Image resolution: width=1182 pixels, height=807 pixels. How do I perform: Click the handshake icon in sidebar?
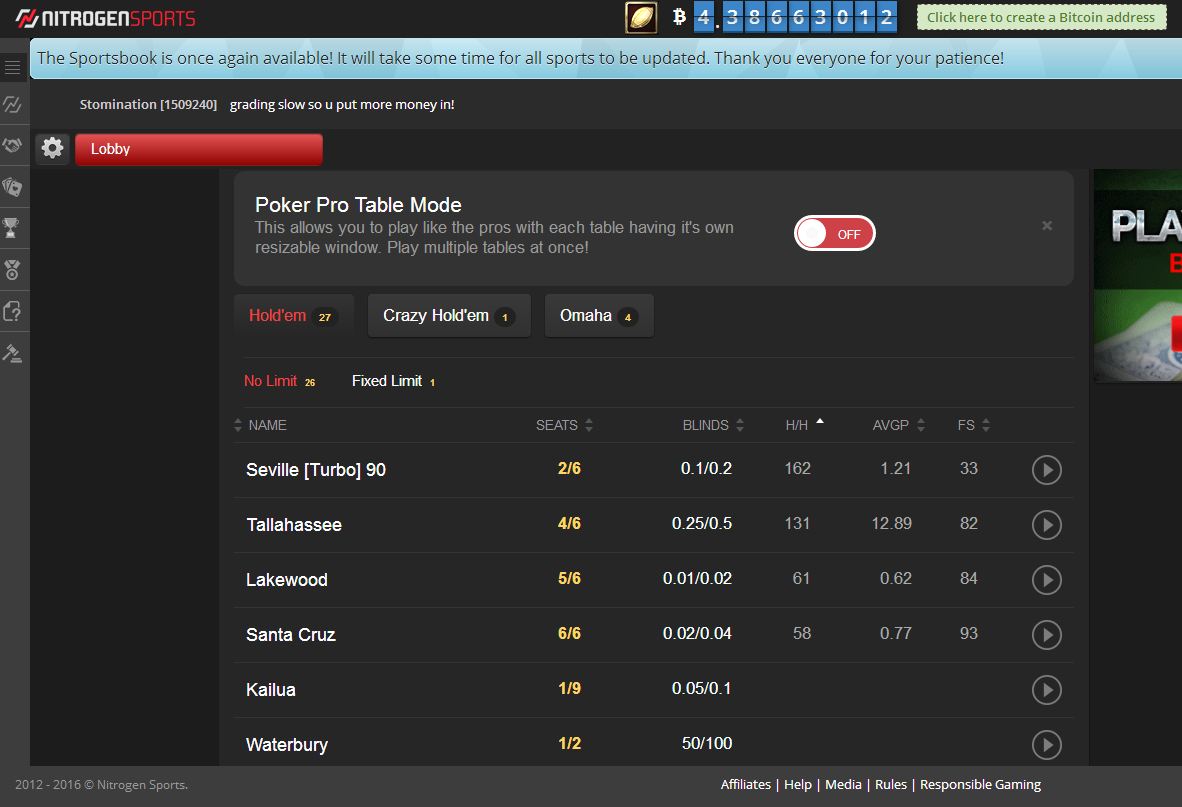click(x=13, y=145)
